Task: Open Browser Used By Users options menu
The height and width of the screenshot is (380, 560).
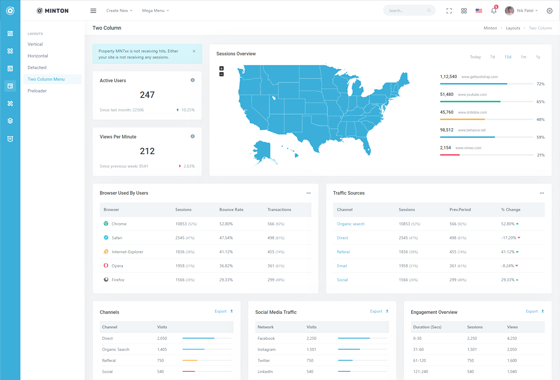Action: coord(309,193)
